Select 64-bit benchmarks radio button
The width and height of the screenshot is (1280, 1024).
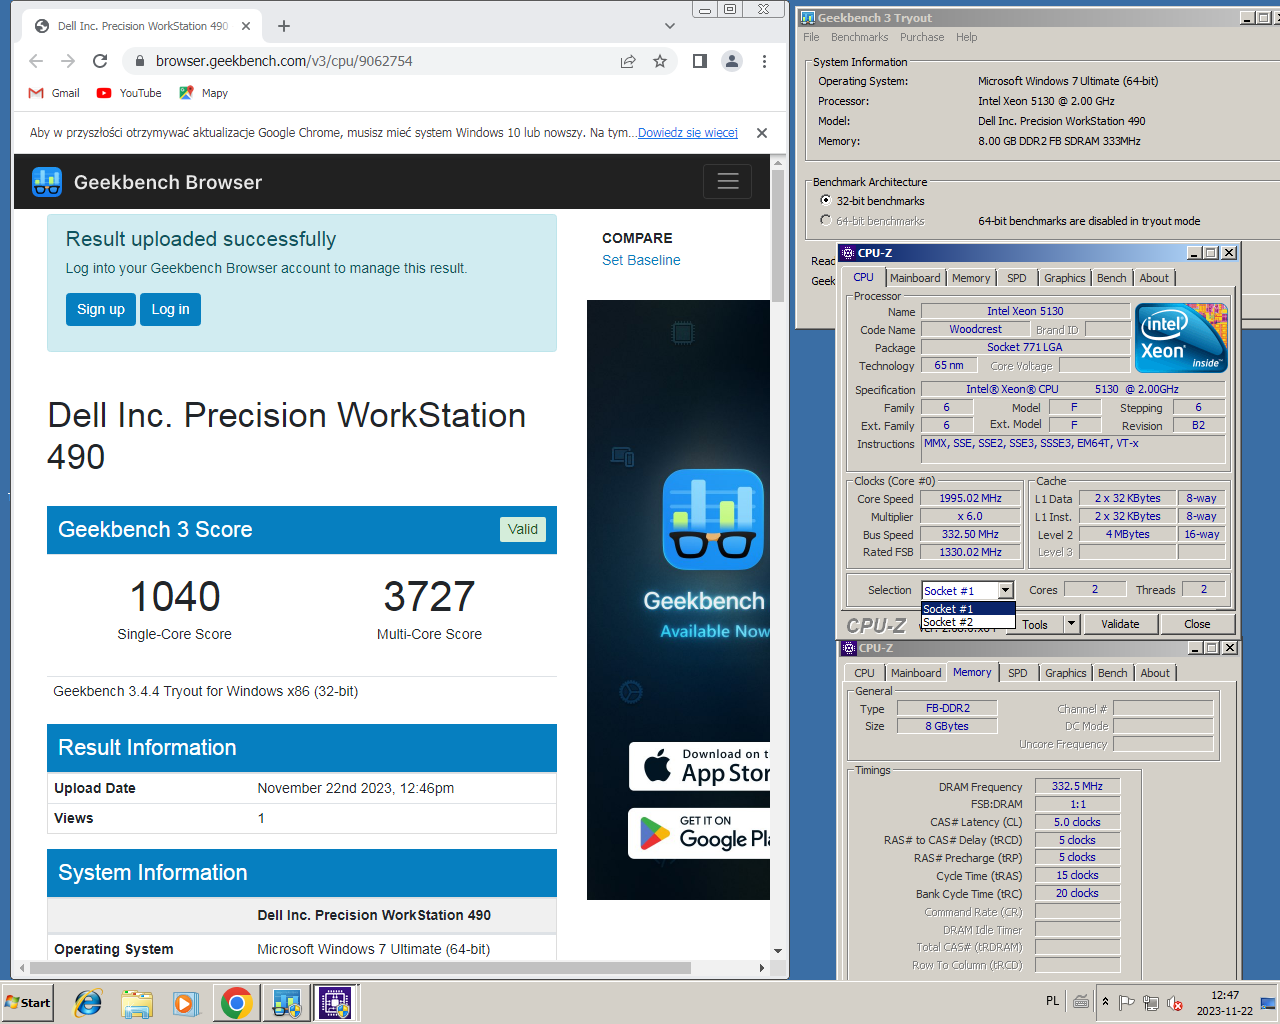(x=826, y=220)
